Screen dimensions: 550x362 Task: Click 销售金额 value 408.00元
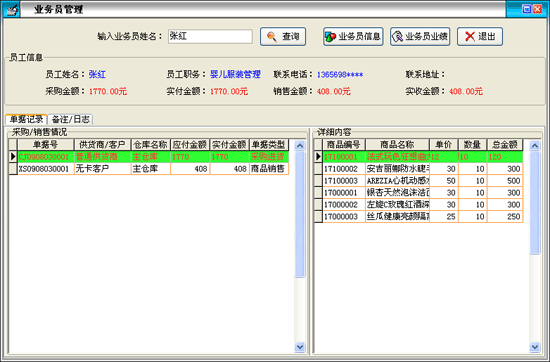click(334, 92)
